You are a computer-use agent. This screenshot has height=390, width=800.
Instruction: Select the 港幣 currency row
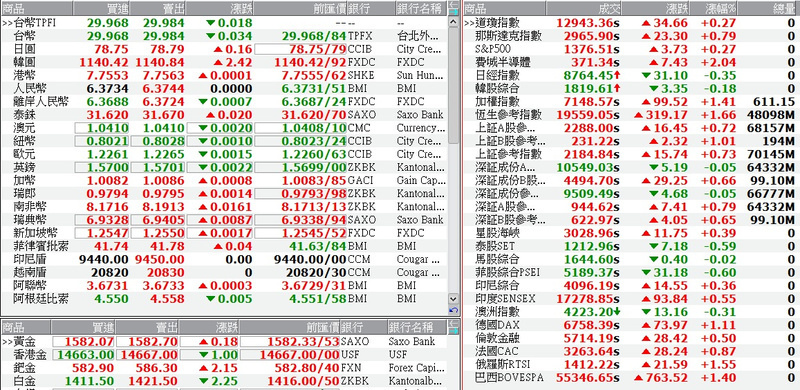point(223,75)
